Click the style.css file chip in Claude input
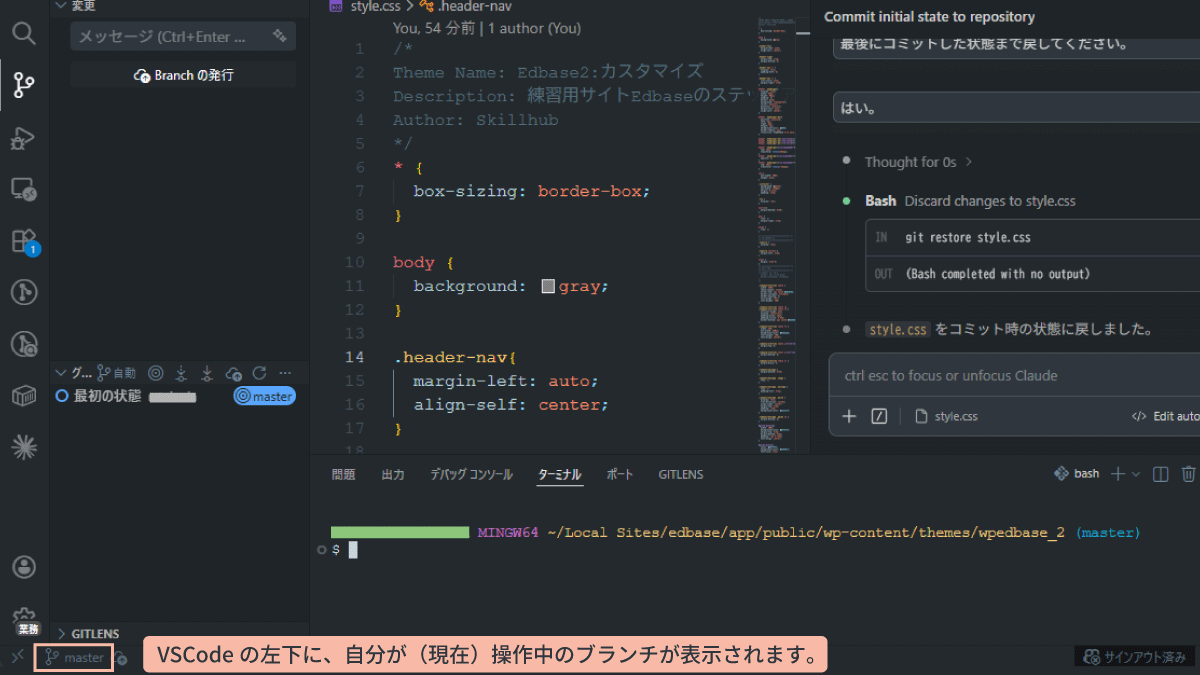The width and height of the screenshot is (1200, 675). click(946, 416)
